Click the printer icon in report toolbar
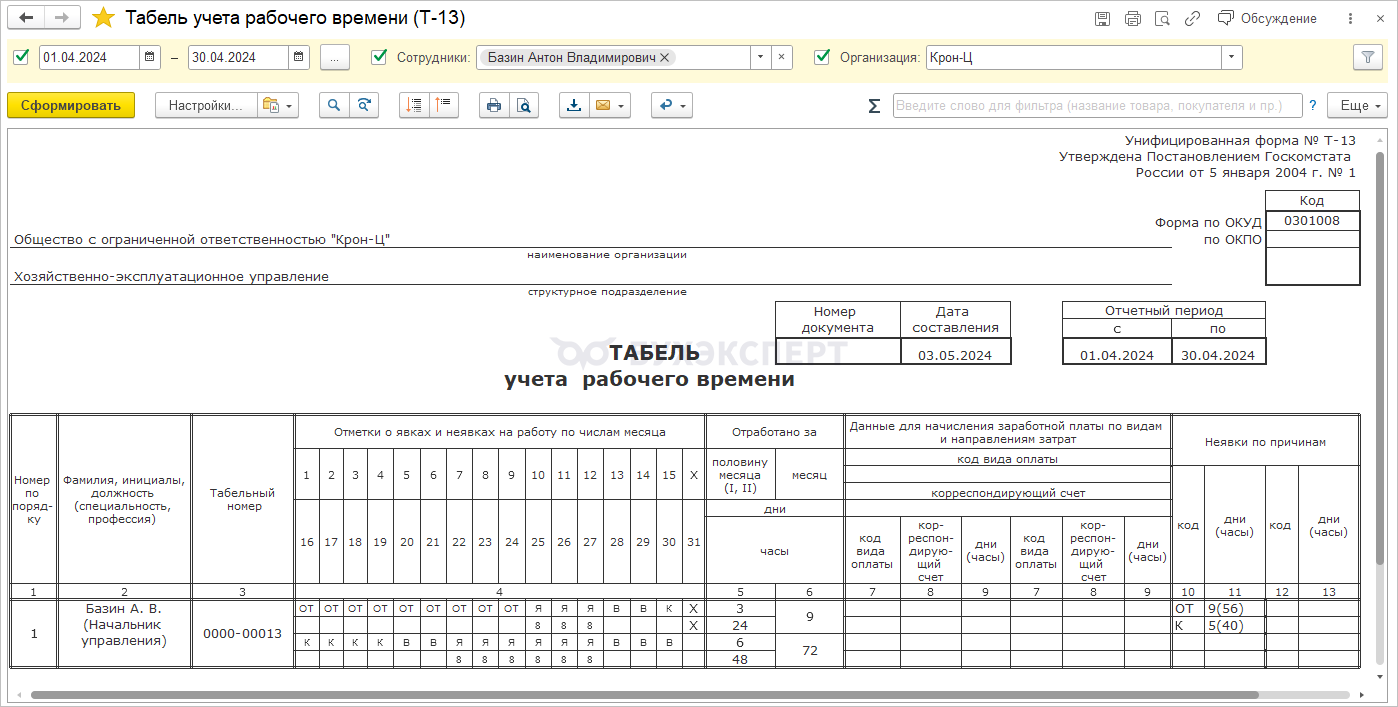This screenshot has height=707, width=1398. coord(493,105)
